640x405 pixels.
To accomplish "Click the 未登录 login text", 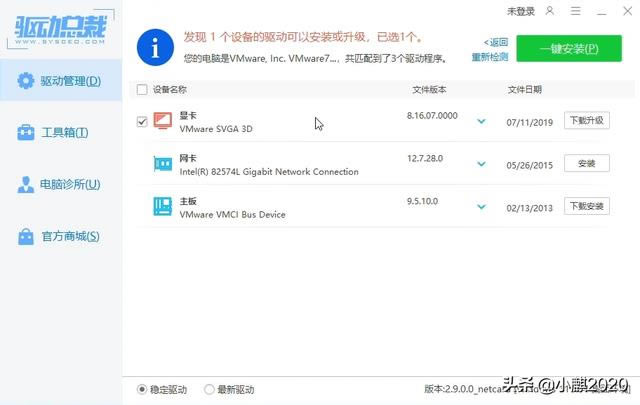I will (x=521, y=11).
